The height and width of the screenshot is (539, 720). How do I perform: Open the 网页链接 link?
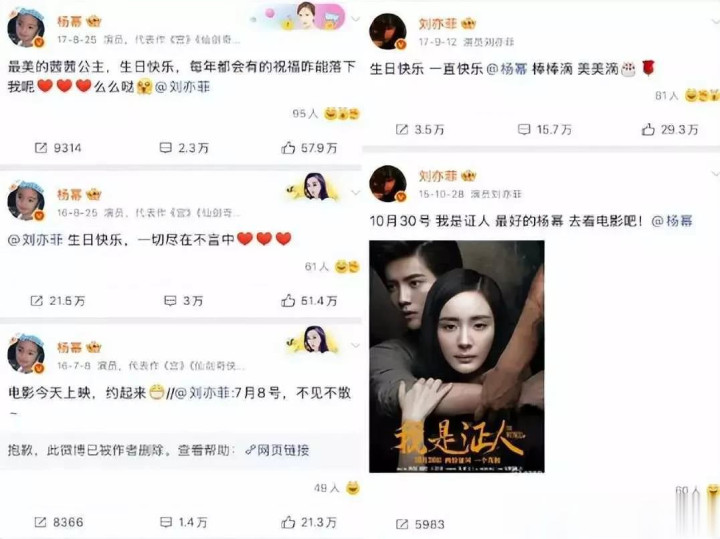pos(277,450)
